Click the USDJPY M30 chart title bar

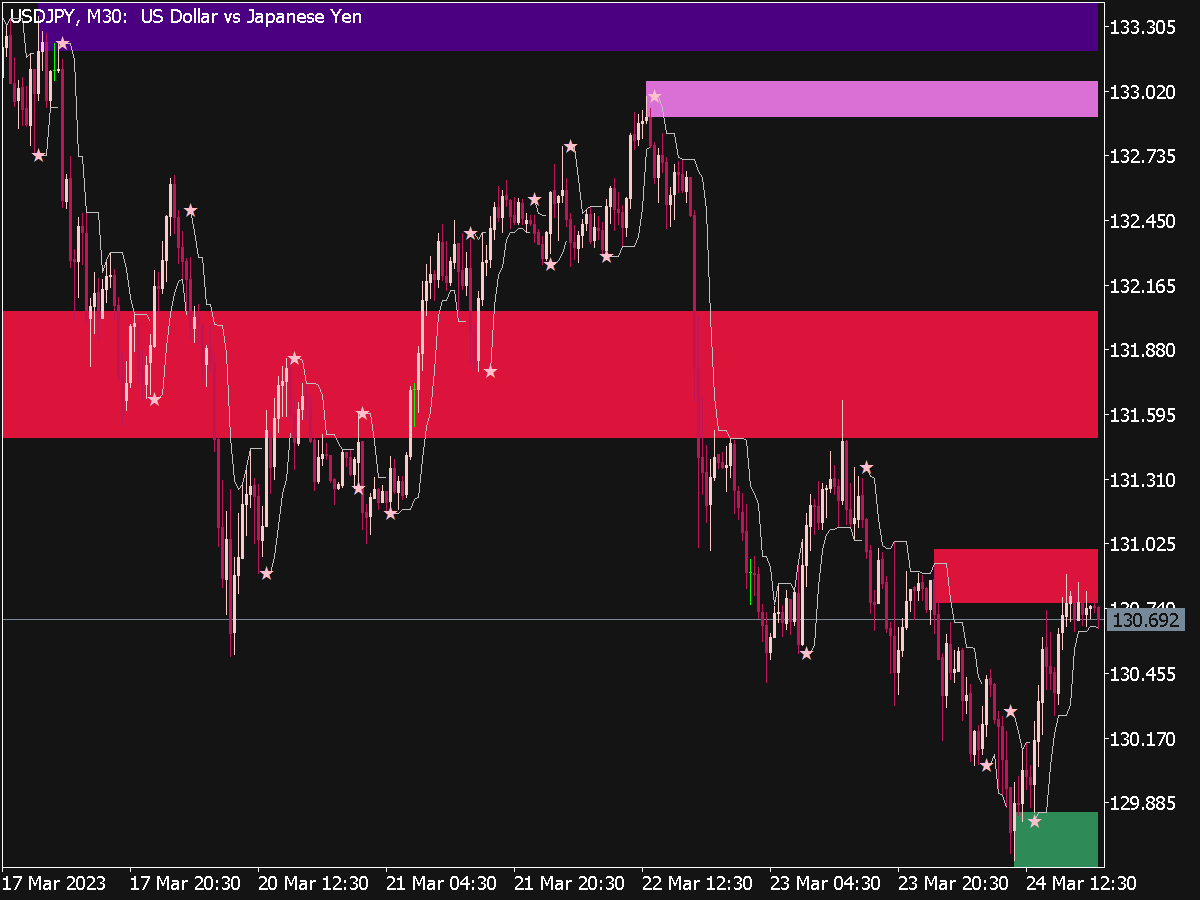[x=180, y=16]
